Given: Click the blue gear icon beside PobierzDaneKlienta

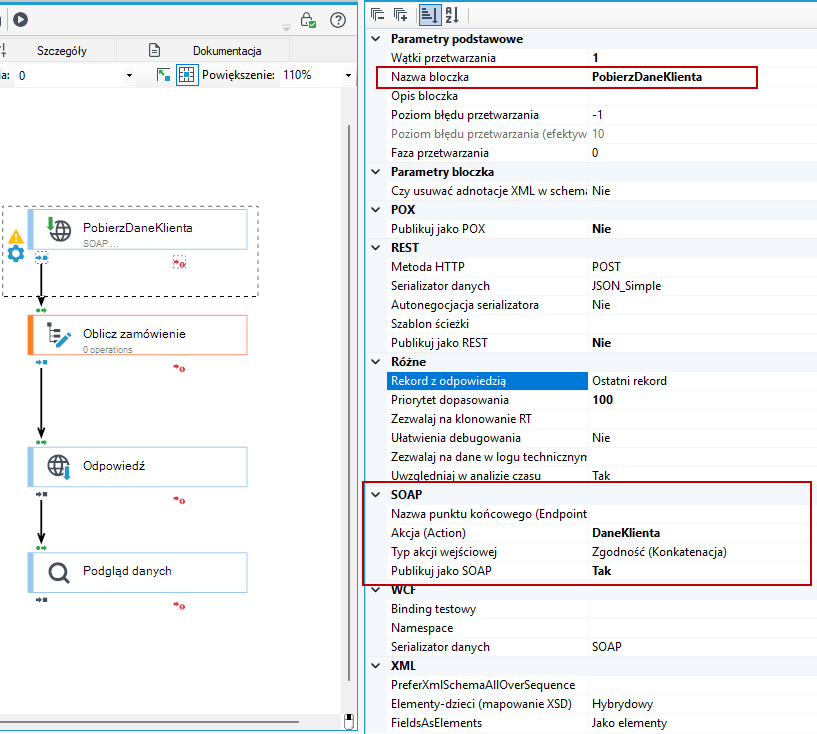Looking at the screenshot, I should pos(16,254).
